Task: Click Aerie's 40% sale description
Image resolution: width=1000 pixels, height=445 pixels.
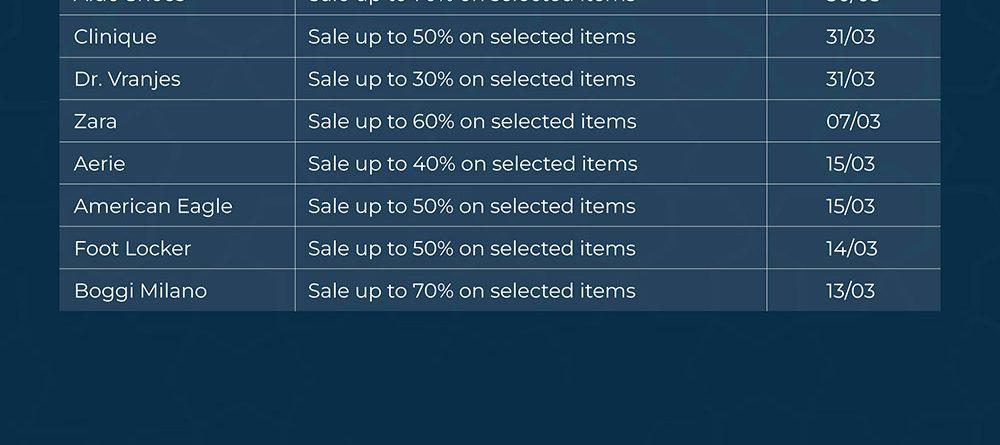Action: coord(472,164)
